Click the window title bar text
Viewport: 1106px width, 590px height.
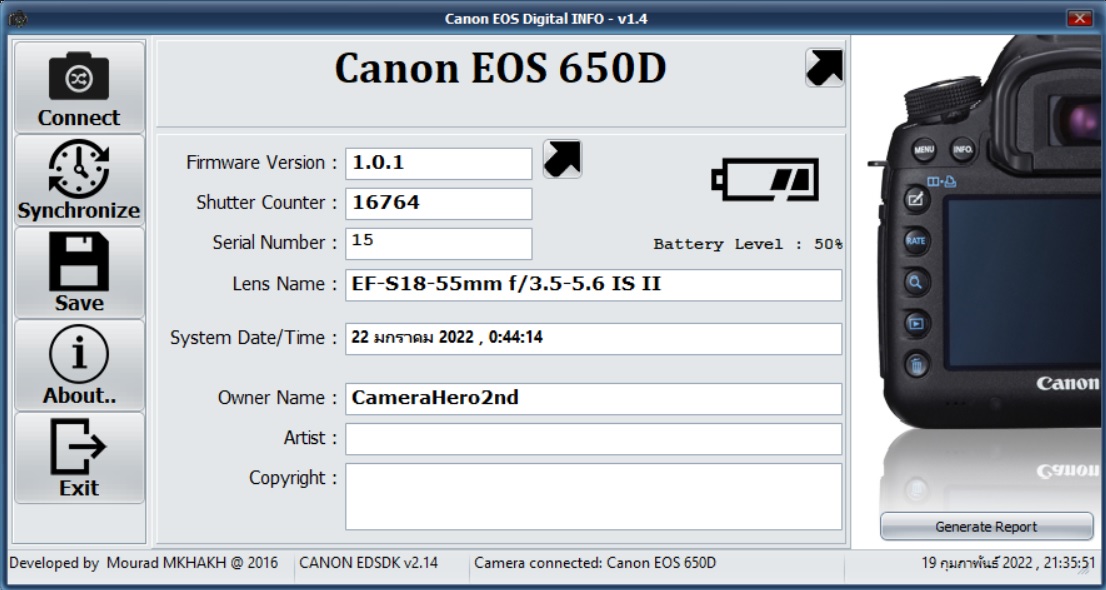(x=546, y=18)
